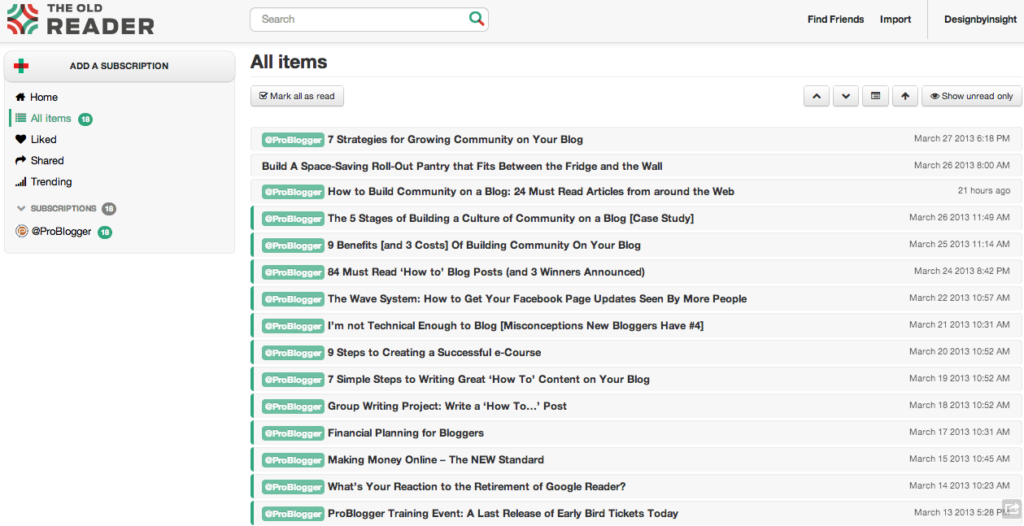The height and width of the screenshot is (526, 1024).
Task: Click timestamp March 24 2013 8:42 PM
Action: tap(962, 271)
